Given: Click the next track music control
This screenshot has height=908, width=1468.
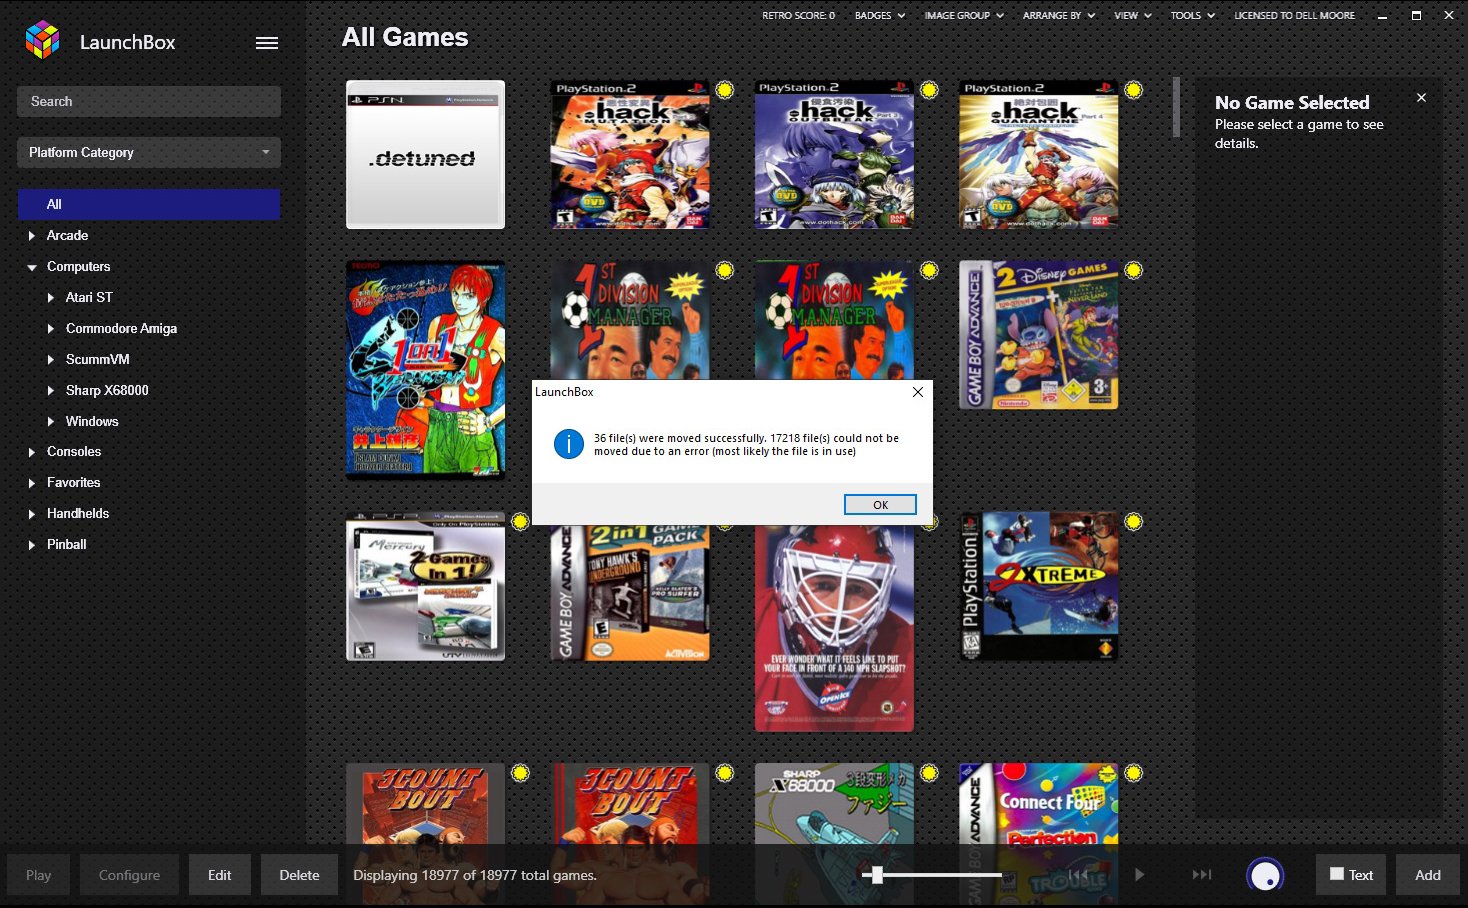Looking at the screenshot, I should [x=1202, y=875].
